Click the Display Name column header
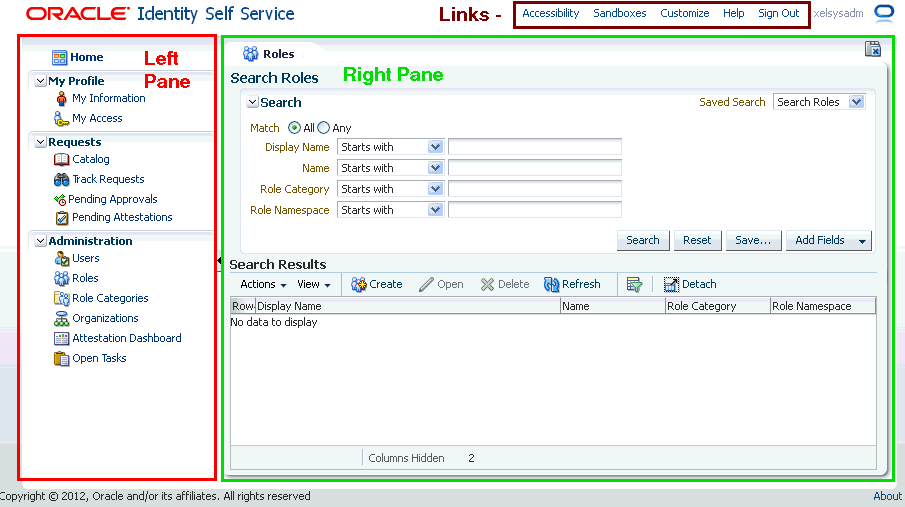The image size is (905, 507). point(407,306)
